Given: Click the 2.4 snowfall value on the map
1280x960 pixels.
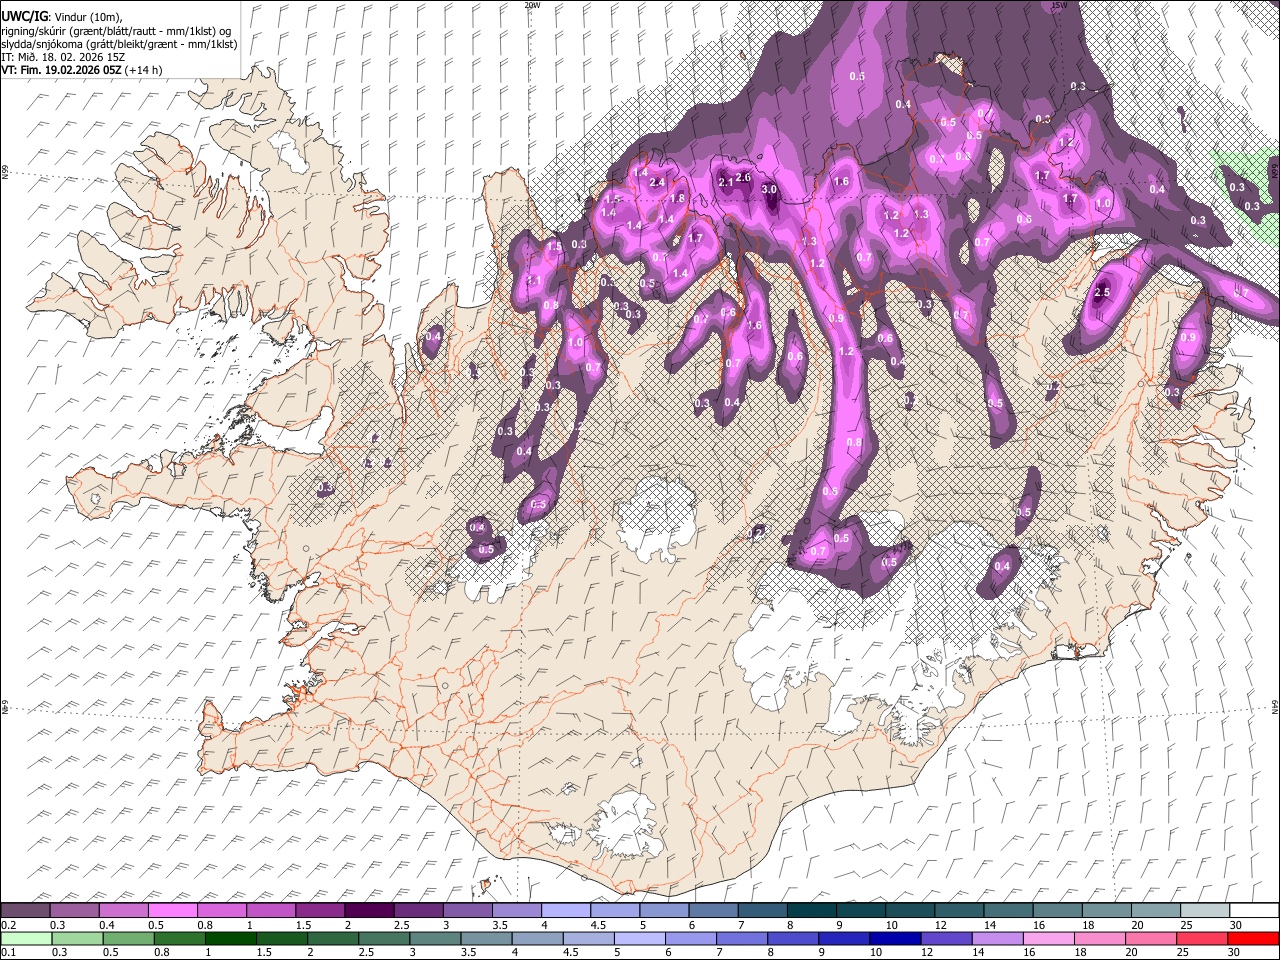Looking at the screenshot, I should pos(657,182).
